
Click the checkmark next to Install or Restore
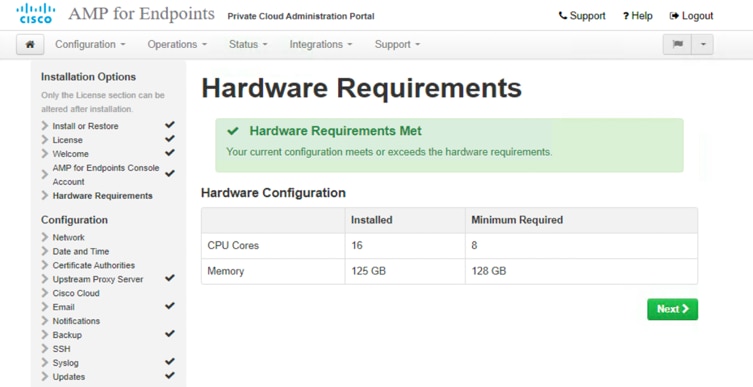170,125
